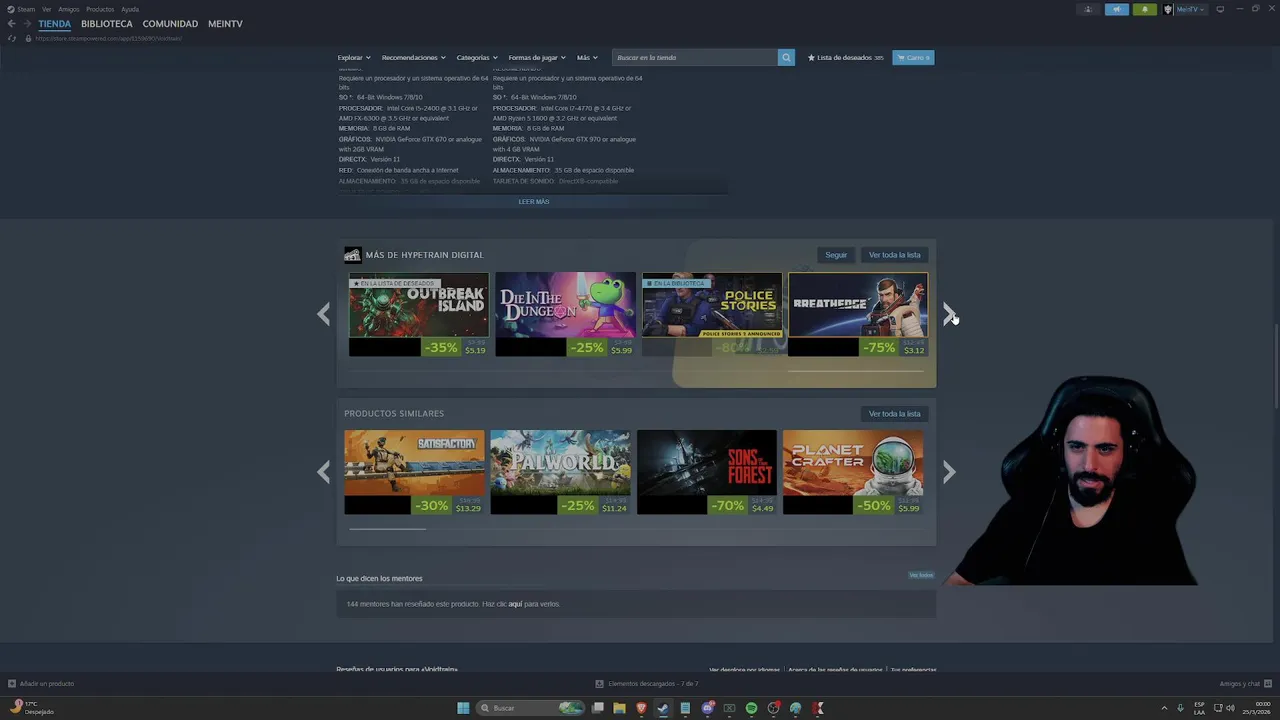The height and width of the screenshot is (720, 1280).
Task: Open the Planet Crafter game card
Action: coord(853,472)
